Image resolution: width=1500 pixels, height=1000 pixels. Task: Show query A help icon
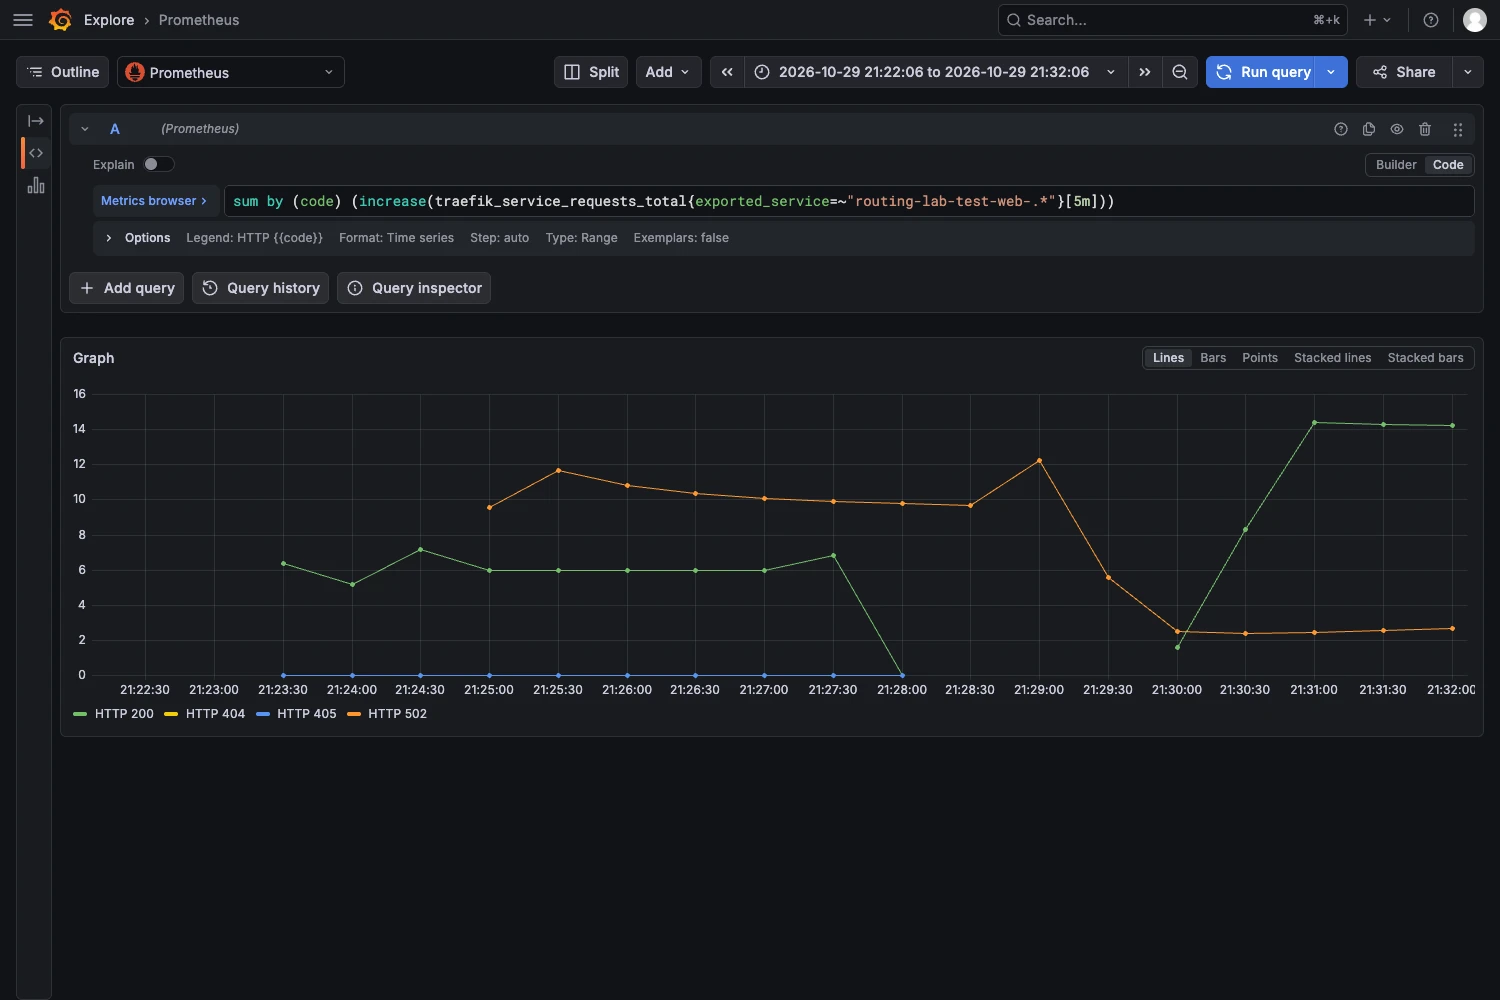1341,129
